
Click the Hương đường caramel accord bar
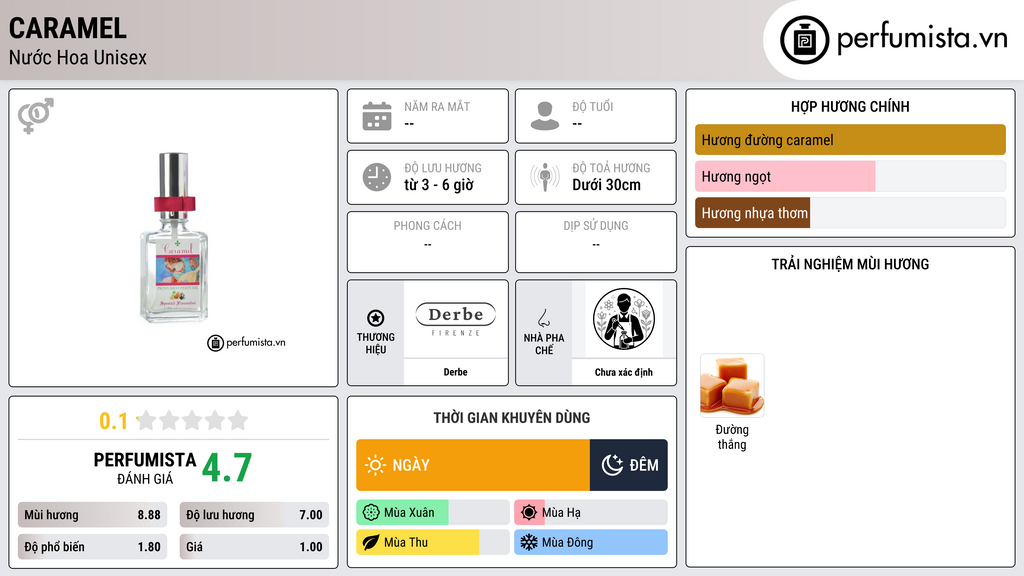click(850, 140)
